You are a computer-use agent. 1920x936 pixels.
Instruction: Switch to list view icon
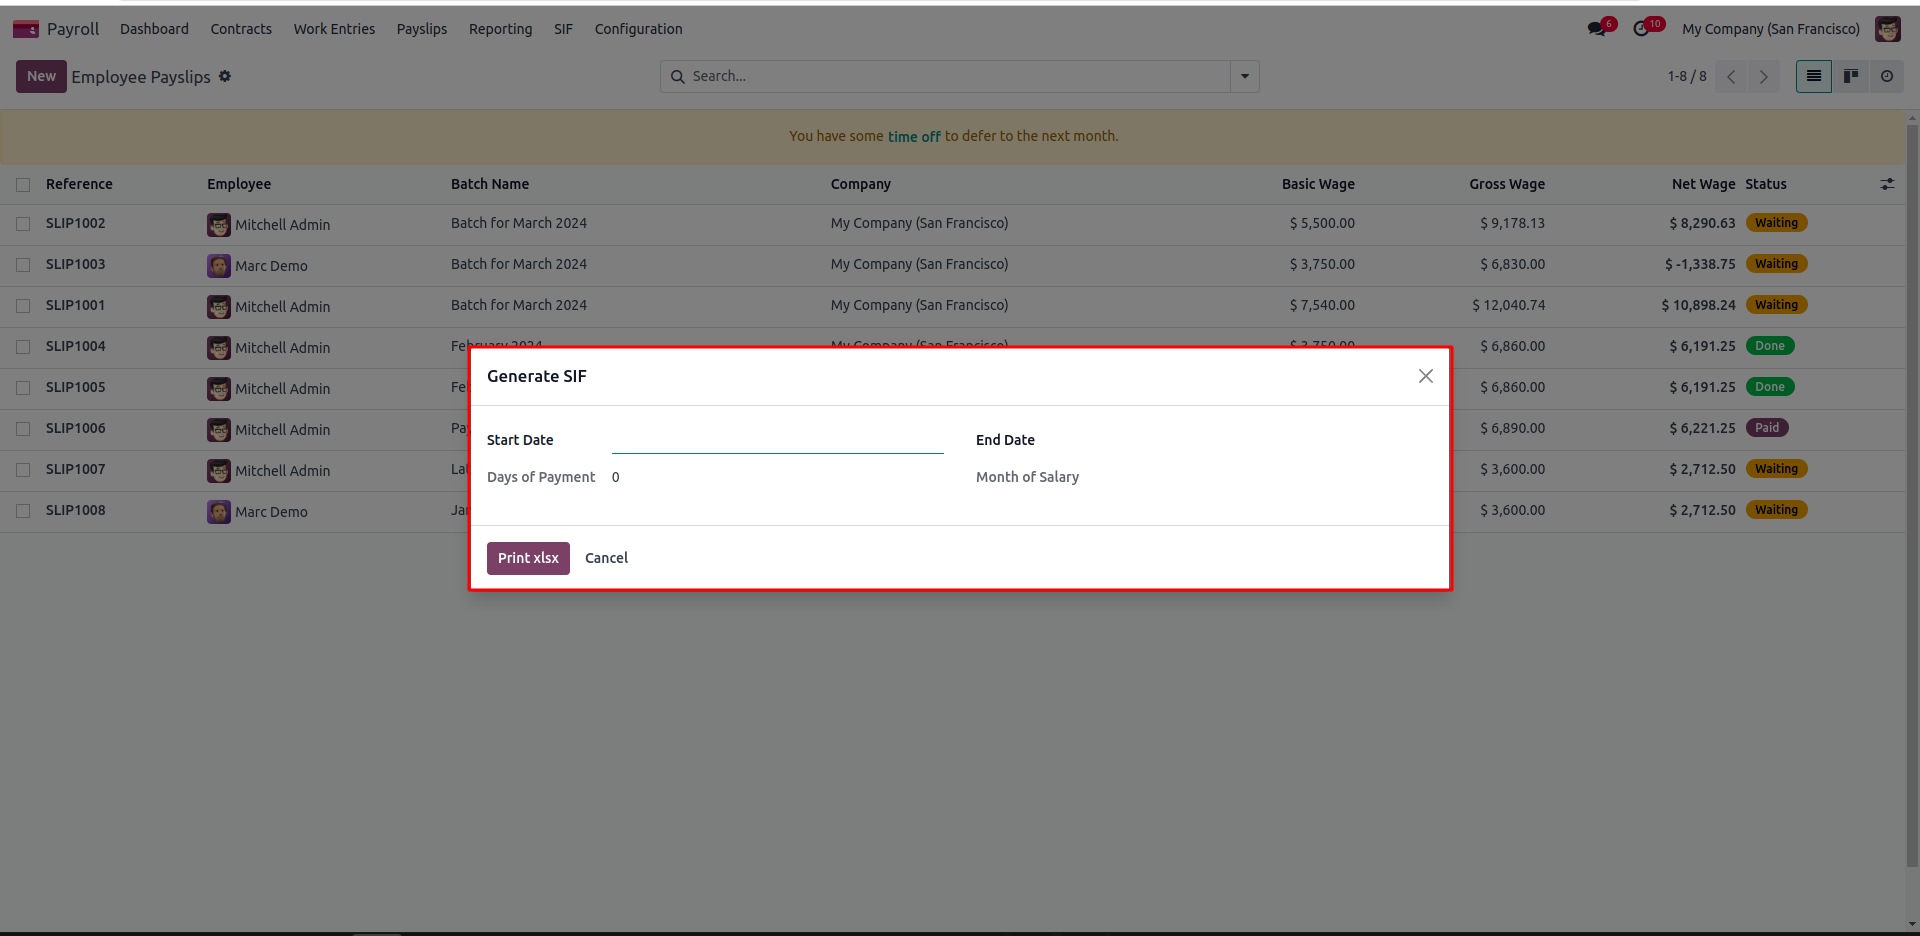(x=1813, y=76)
